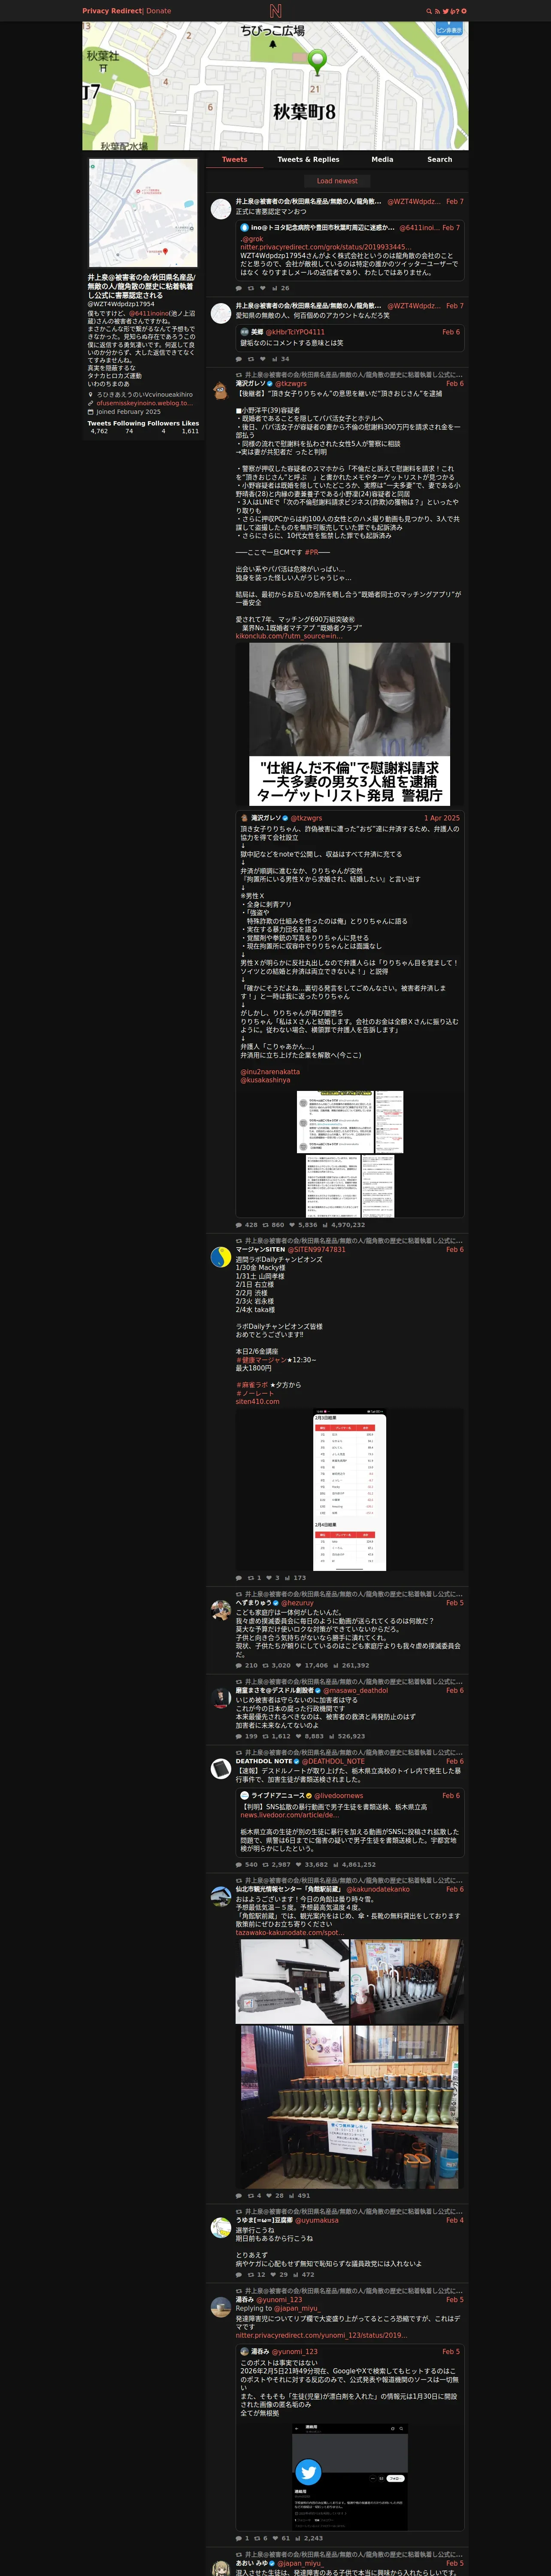Switch to the Tweets tab
The image size is (551, 2576).
coord(235,160)
